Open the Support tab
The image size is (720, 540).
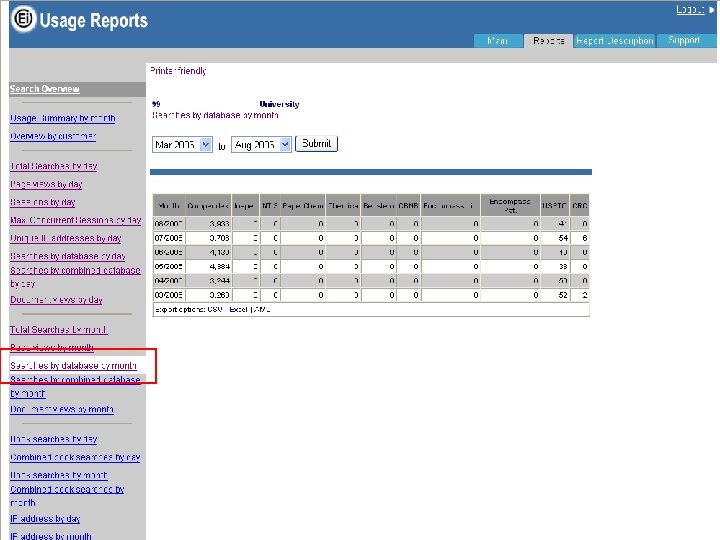684,41
